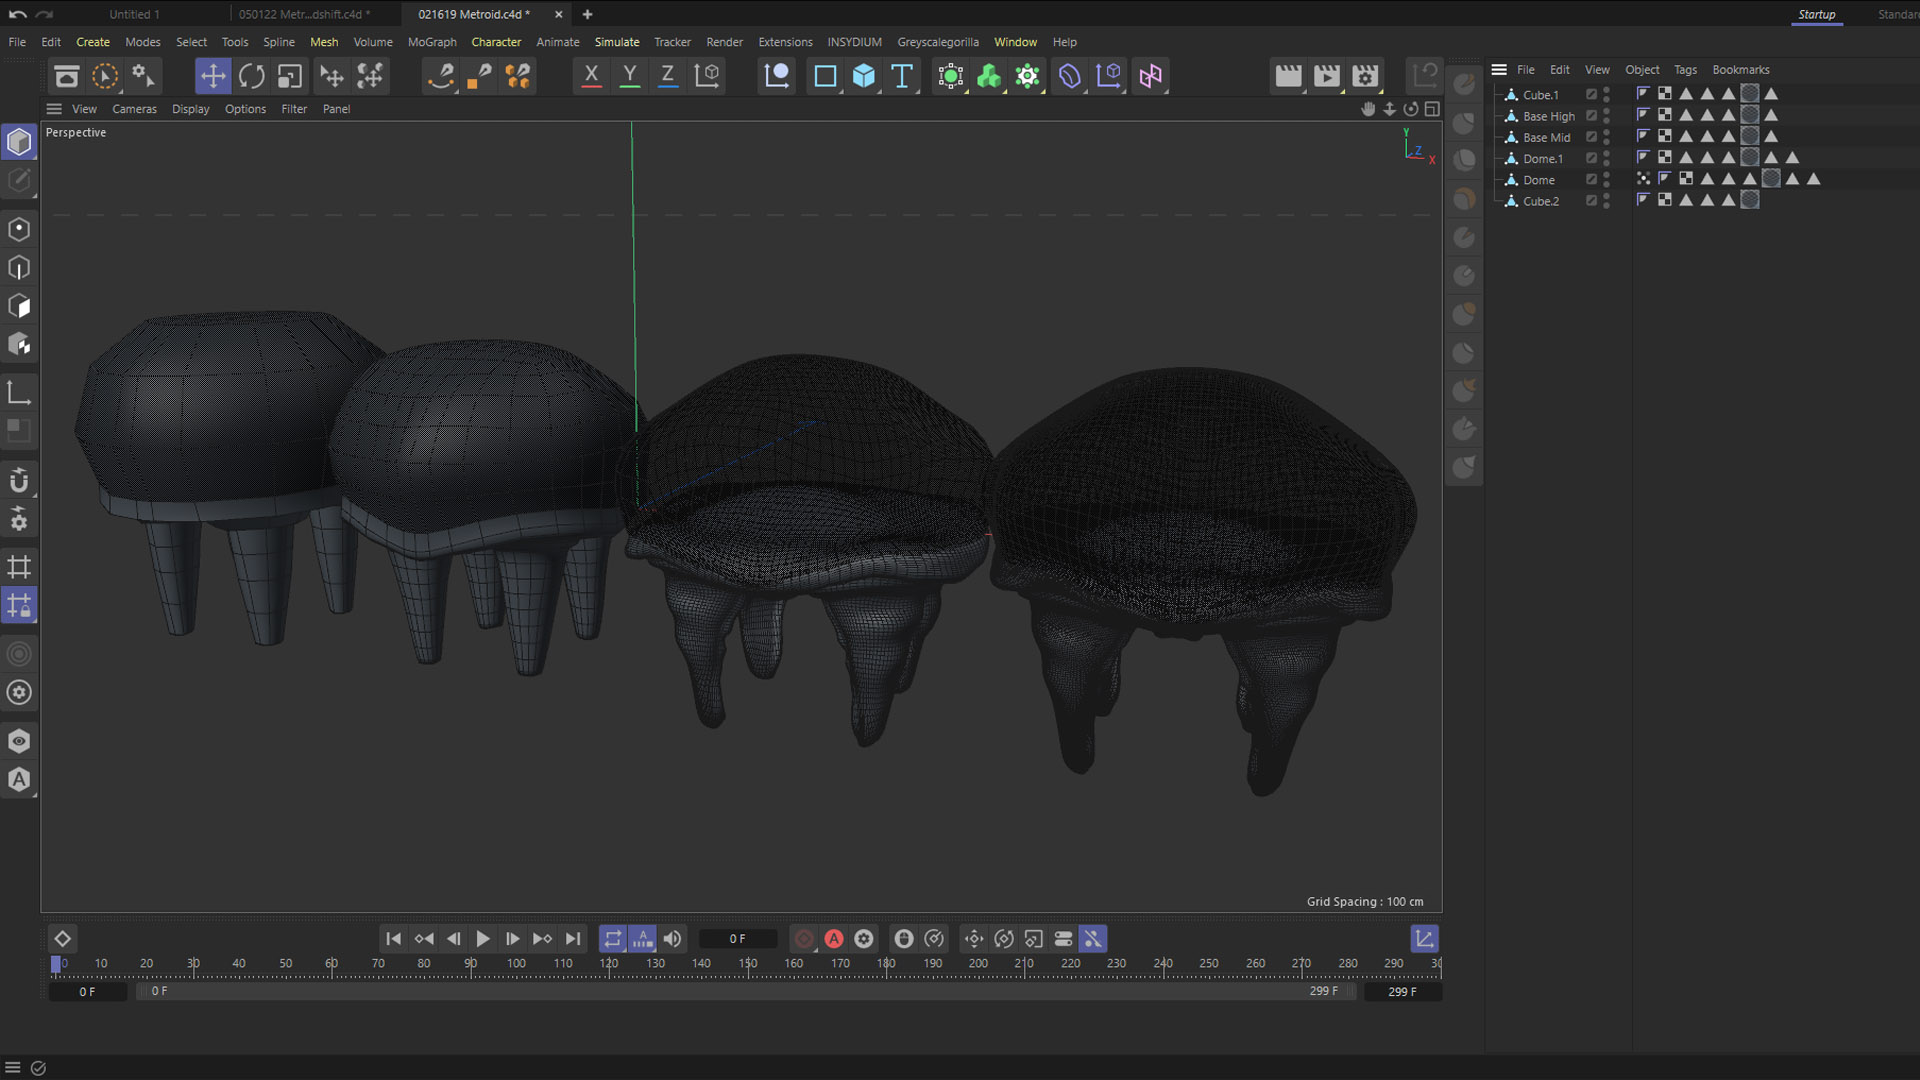Screen dimensions: 1920x1080
Task: Select the Rotate tool
Action: tap(251, 76)
